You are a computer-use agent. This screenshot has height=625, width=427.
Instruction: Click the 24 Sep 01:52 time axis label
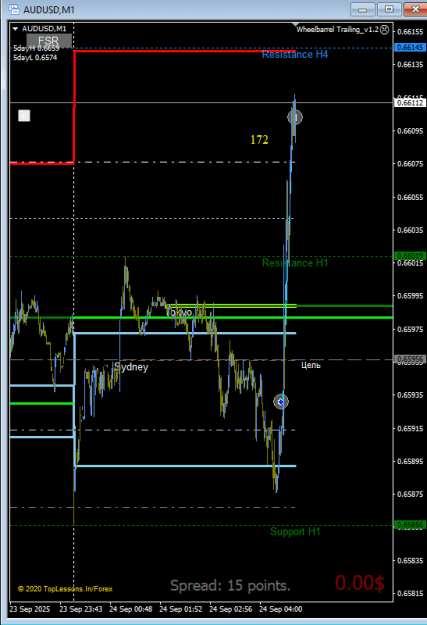click(181, 609)
